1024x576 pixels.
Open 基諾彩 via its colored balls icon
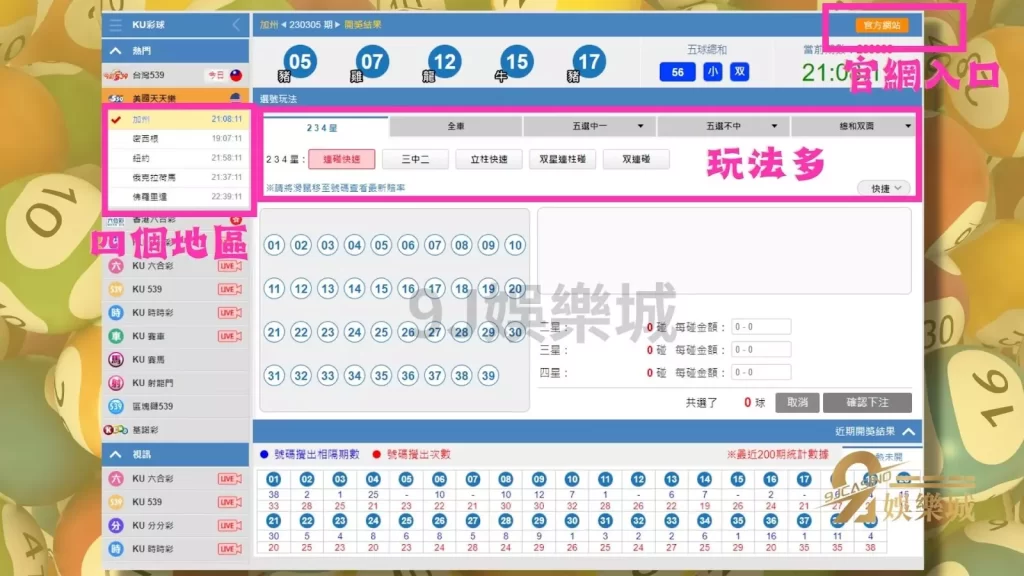click(x=116, y=430)
